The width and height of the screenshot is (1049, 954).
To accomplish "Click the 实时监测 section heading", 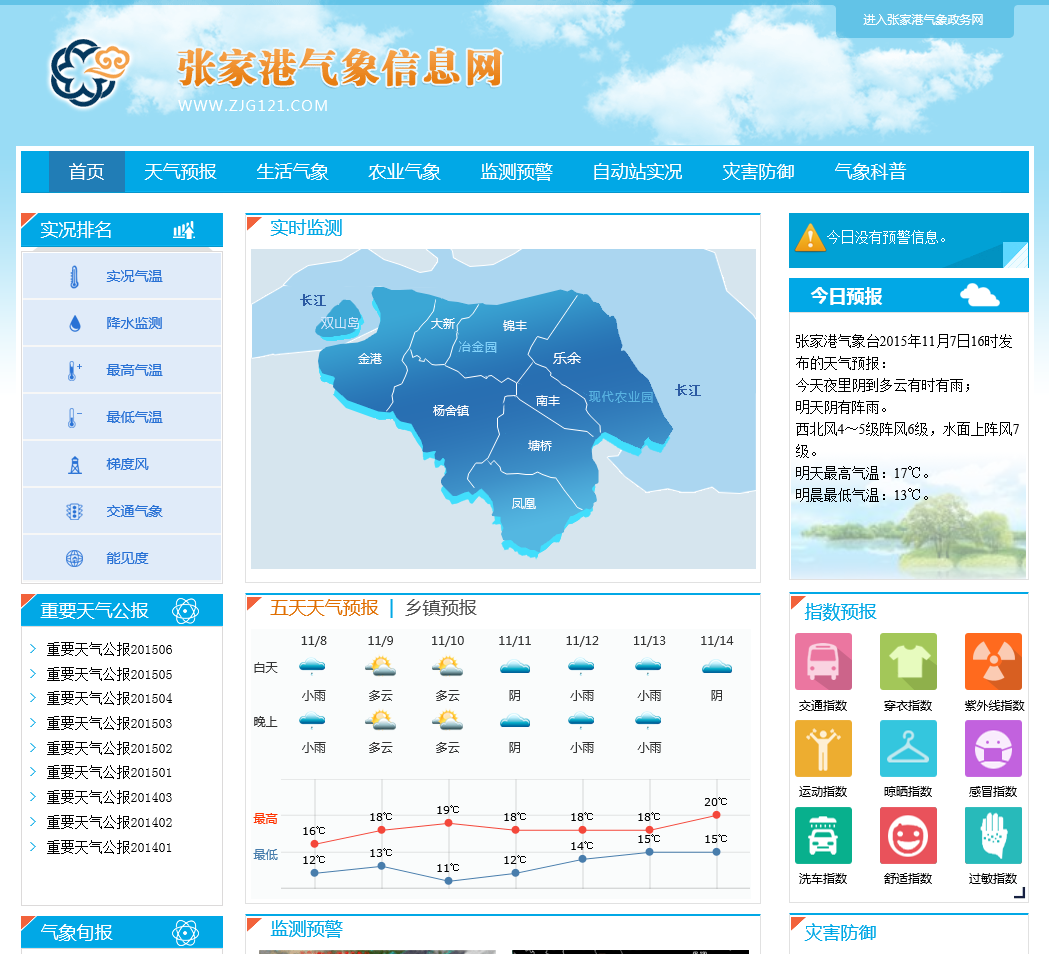I will [x=306, y=227].
